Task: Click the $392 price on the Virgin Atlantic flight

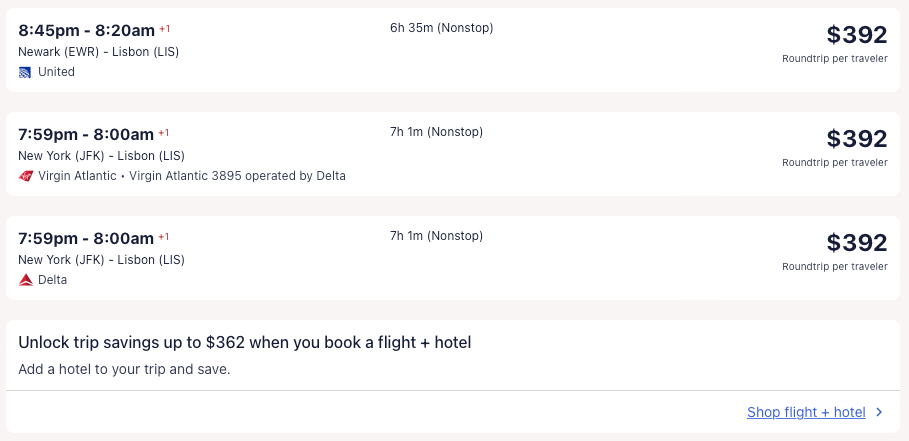Action: (856, 139)
